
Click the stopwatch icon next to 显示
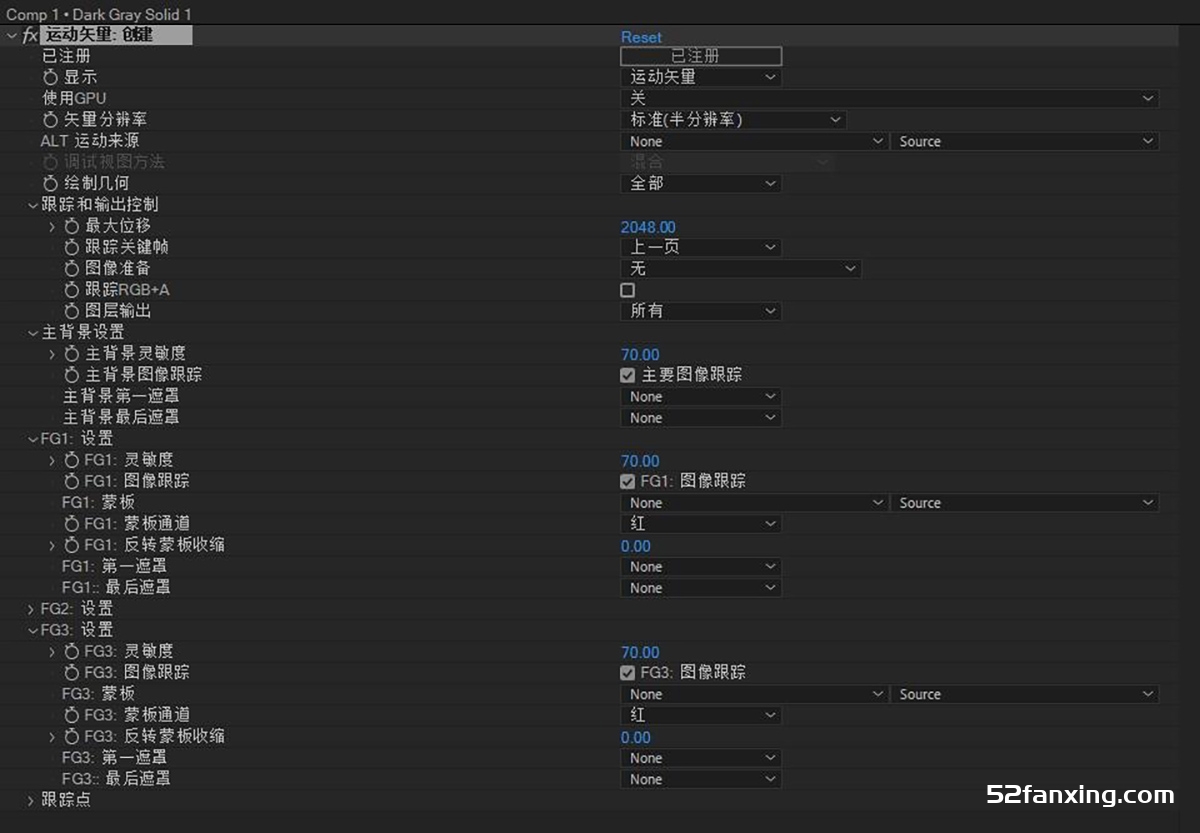tap(50, 77)
